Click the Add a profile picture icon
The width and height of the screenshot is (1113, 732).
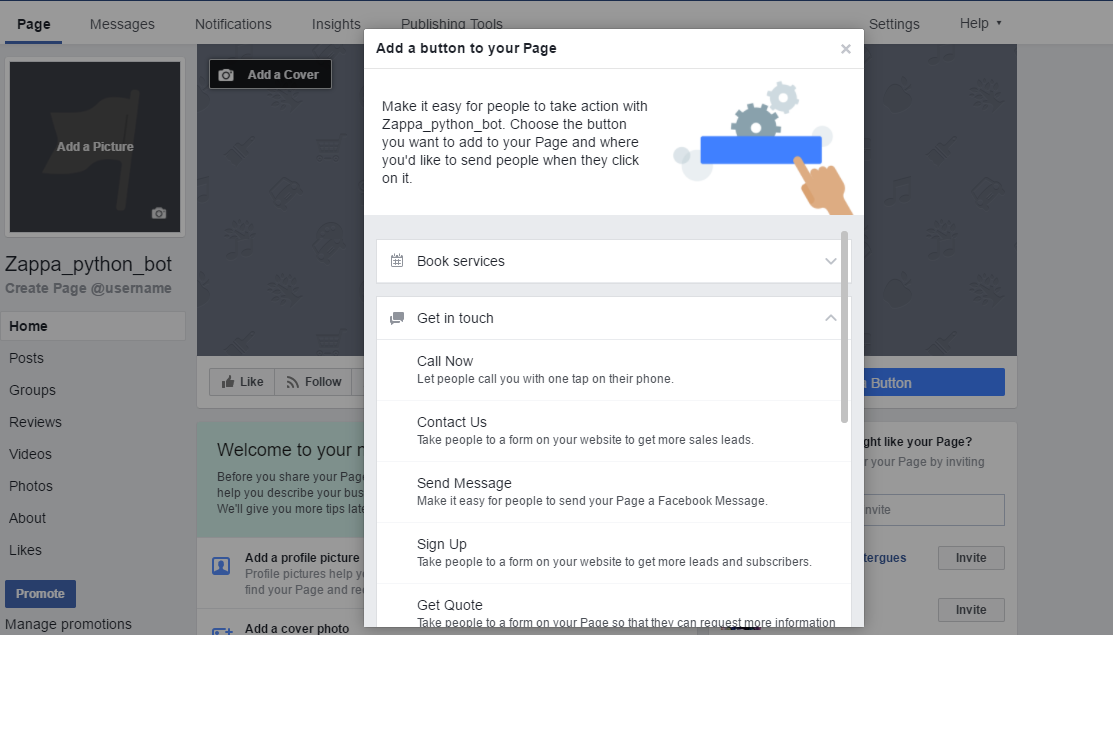point(221,566)
